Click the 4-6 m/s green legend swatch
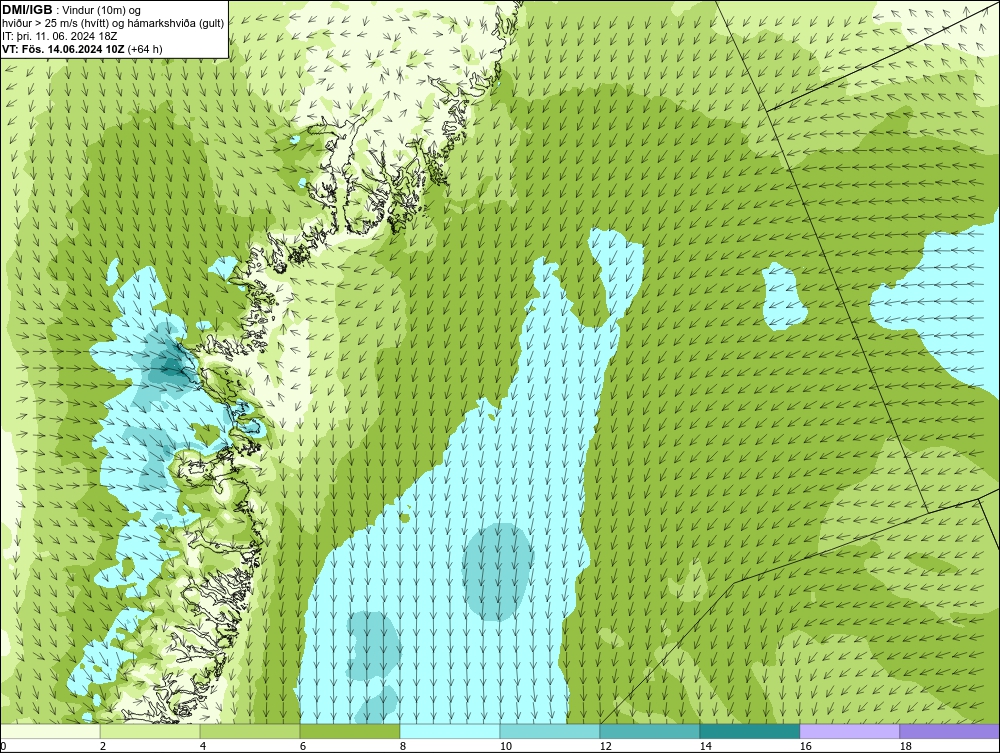 (250, 731)
